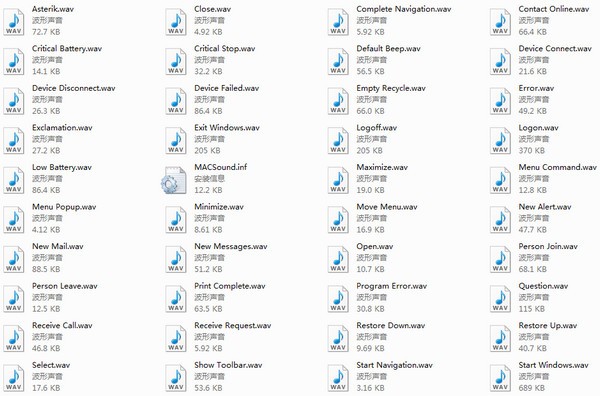The image size is (600, 396).
Task: Click the Minimize.wav icon
Action: pyautogui.click(x=176, y=220)
